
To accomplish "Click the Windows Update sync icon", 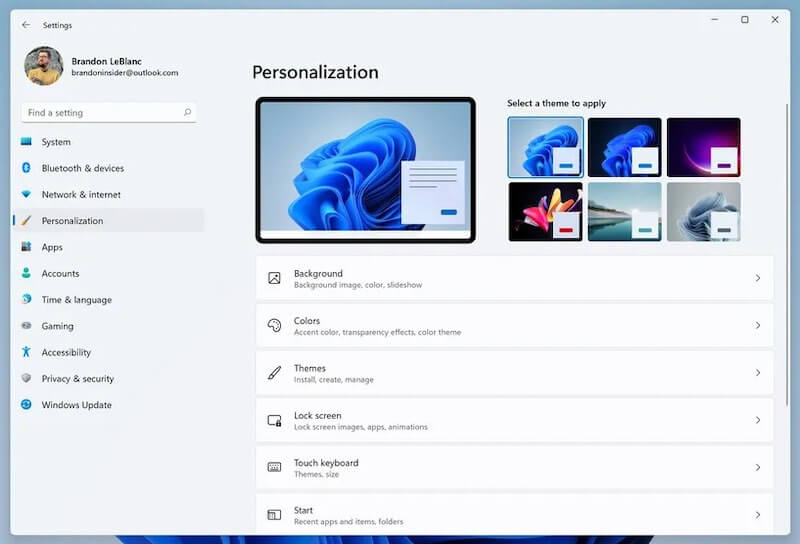I will click(x=26, y=405).
